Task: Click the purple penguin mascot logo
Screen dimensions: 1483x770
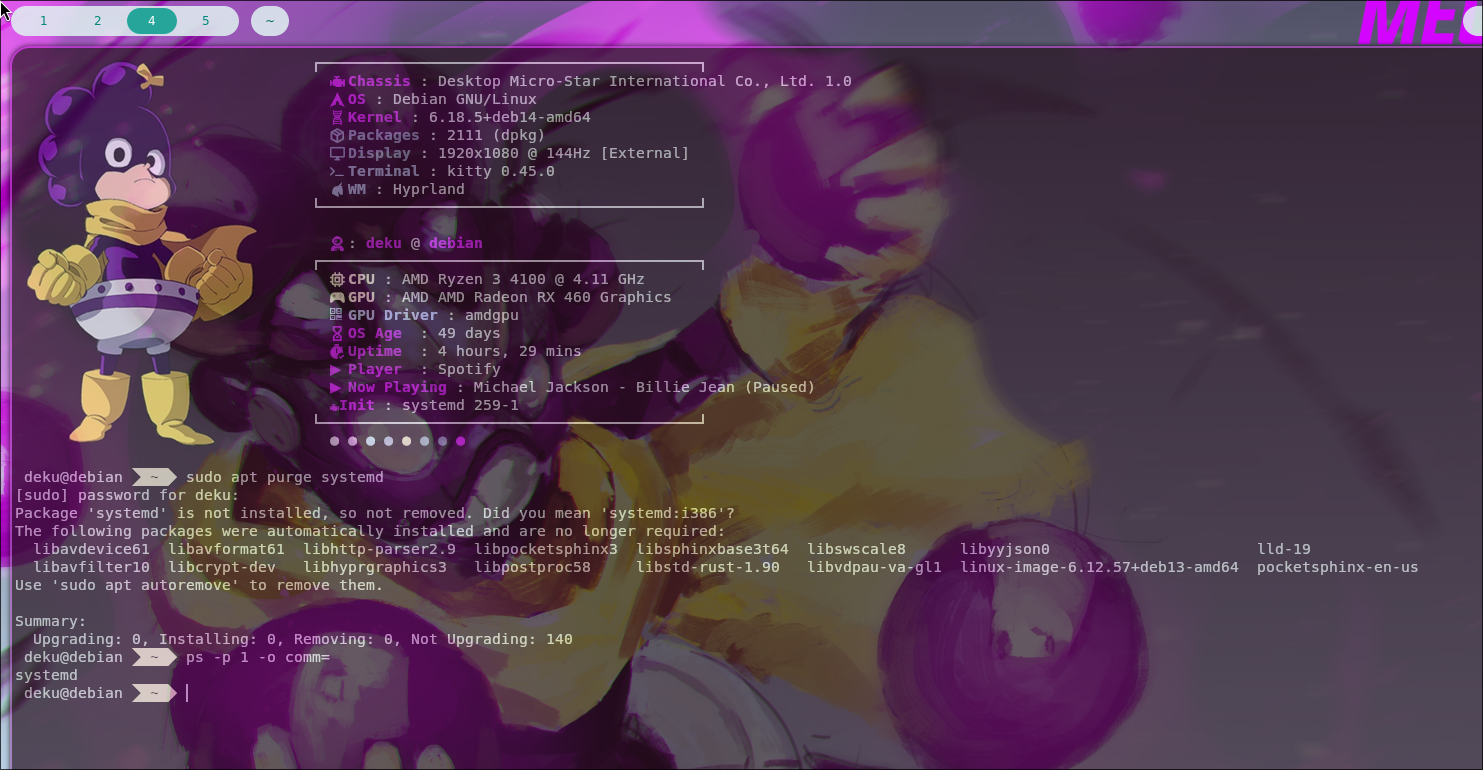Action: coord(141,255)
